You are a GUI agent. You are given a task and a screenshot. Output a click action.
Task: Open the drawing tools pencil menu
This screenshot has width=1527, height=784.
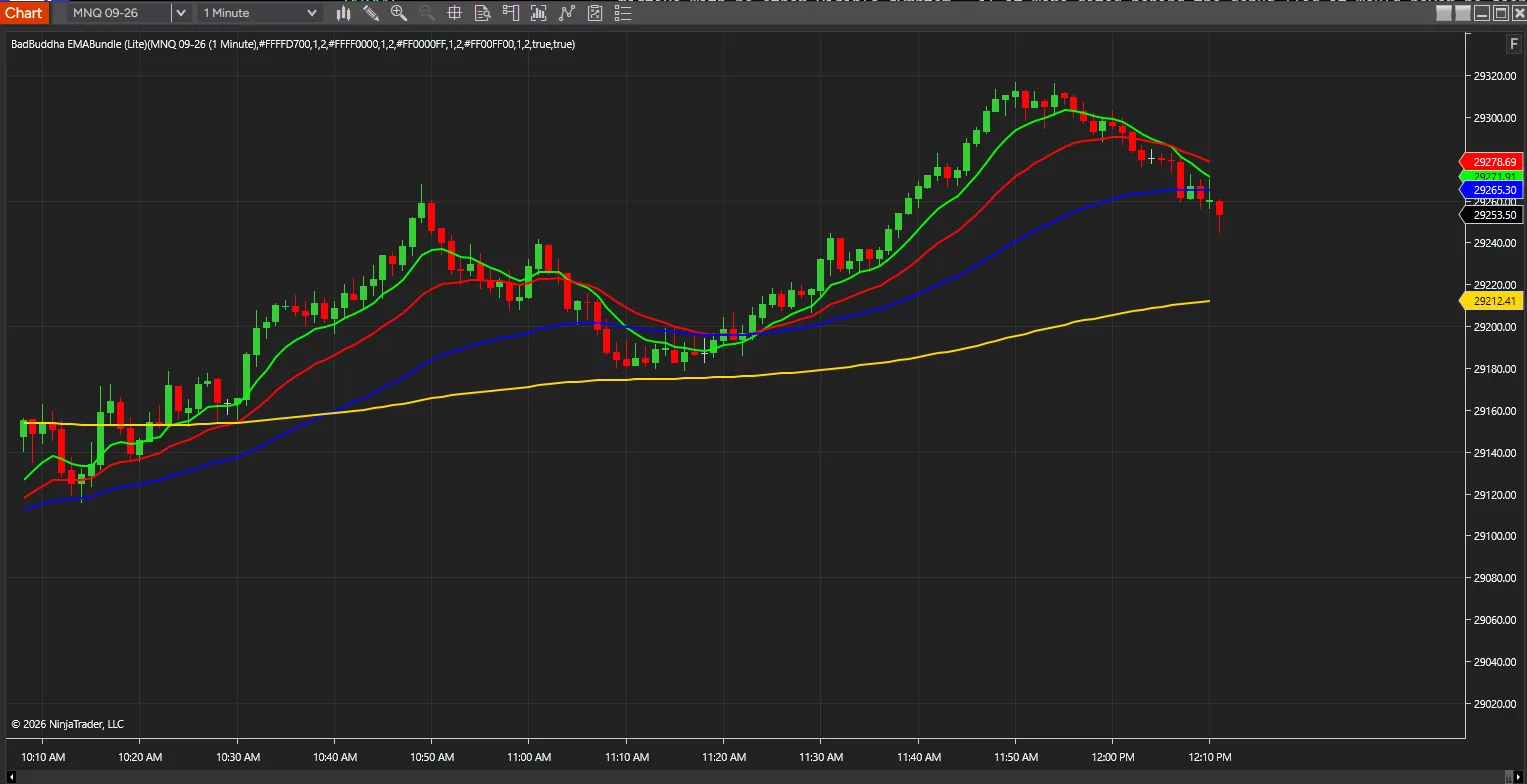[x=371, y=13]
